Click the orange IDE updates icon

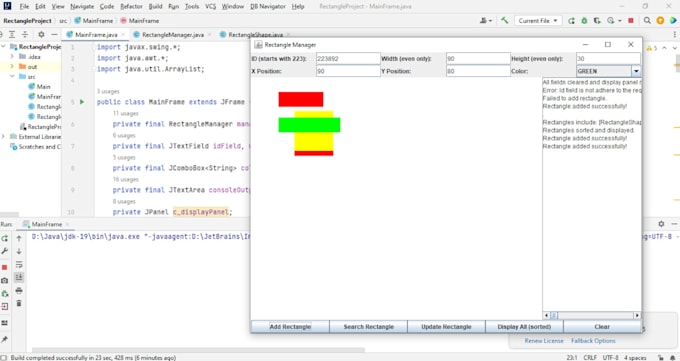pos(660,20)
